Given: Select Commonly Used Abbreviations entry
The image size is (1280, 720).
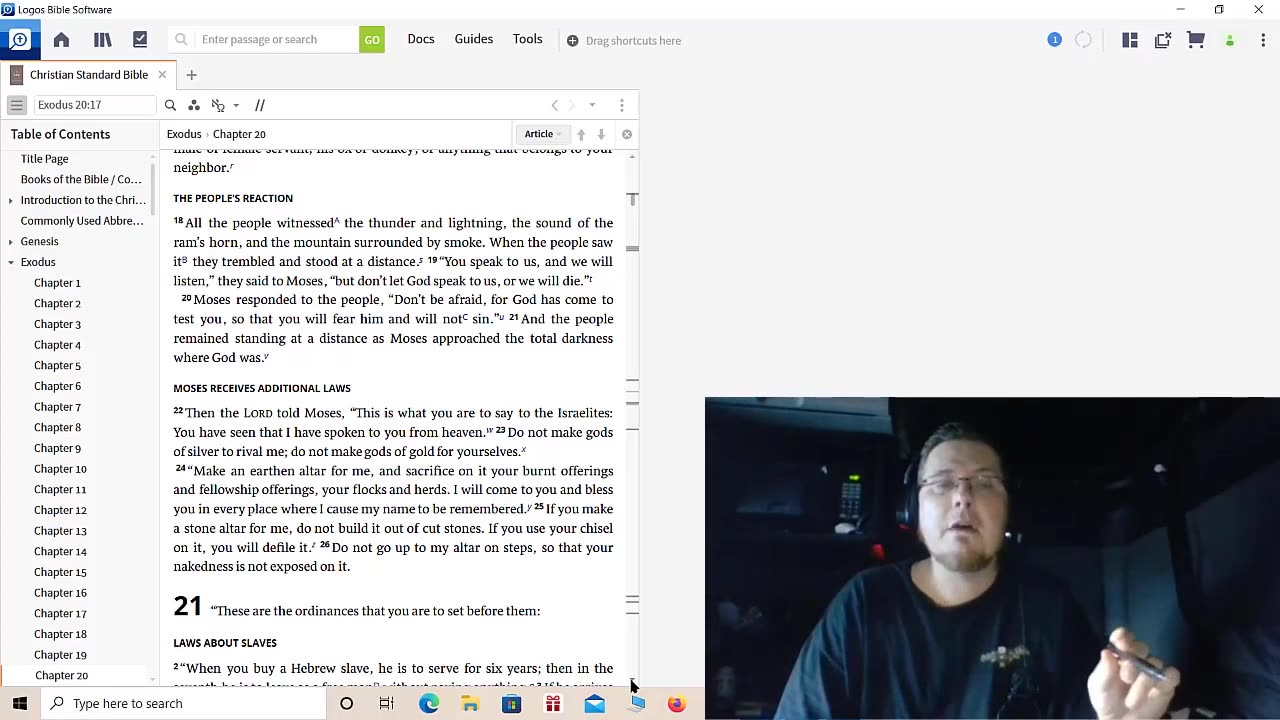Looking at the screenshot, I should pyautogui.click(x=82, y=221).
